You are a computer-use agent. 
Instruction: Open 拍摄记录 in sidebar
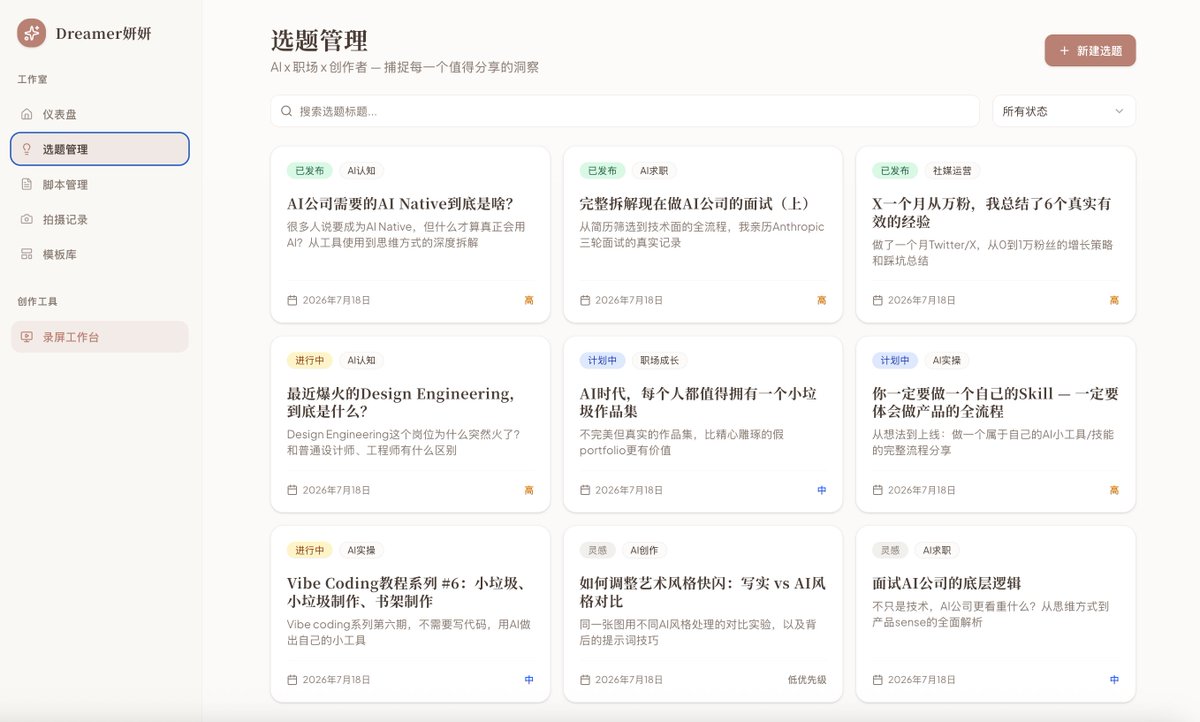point(100,219)
